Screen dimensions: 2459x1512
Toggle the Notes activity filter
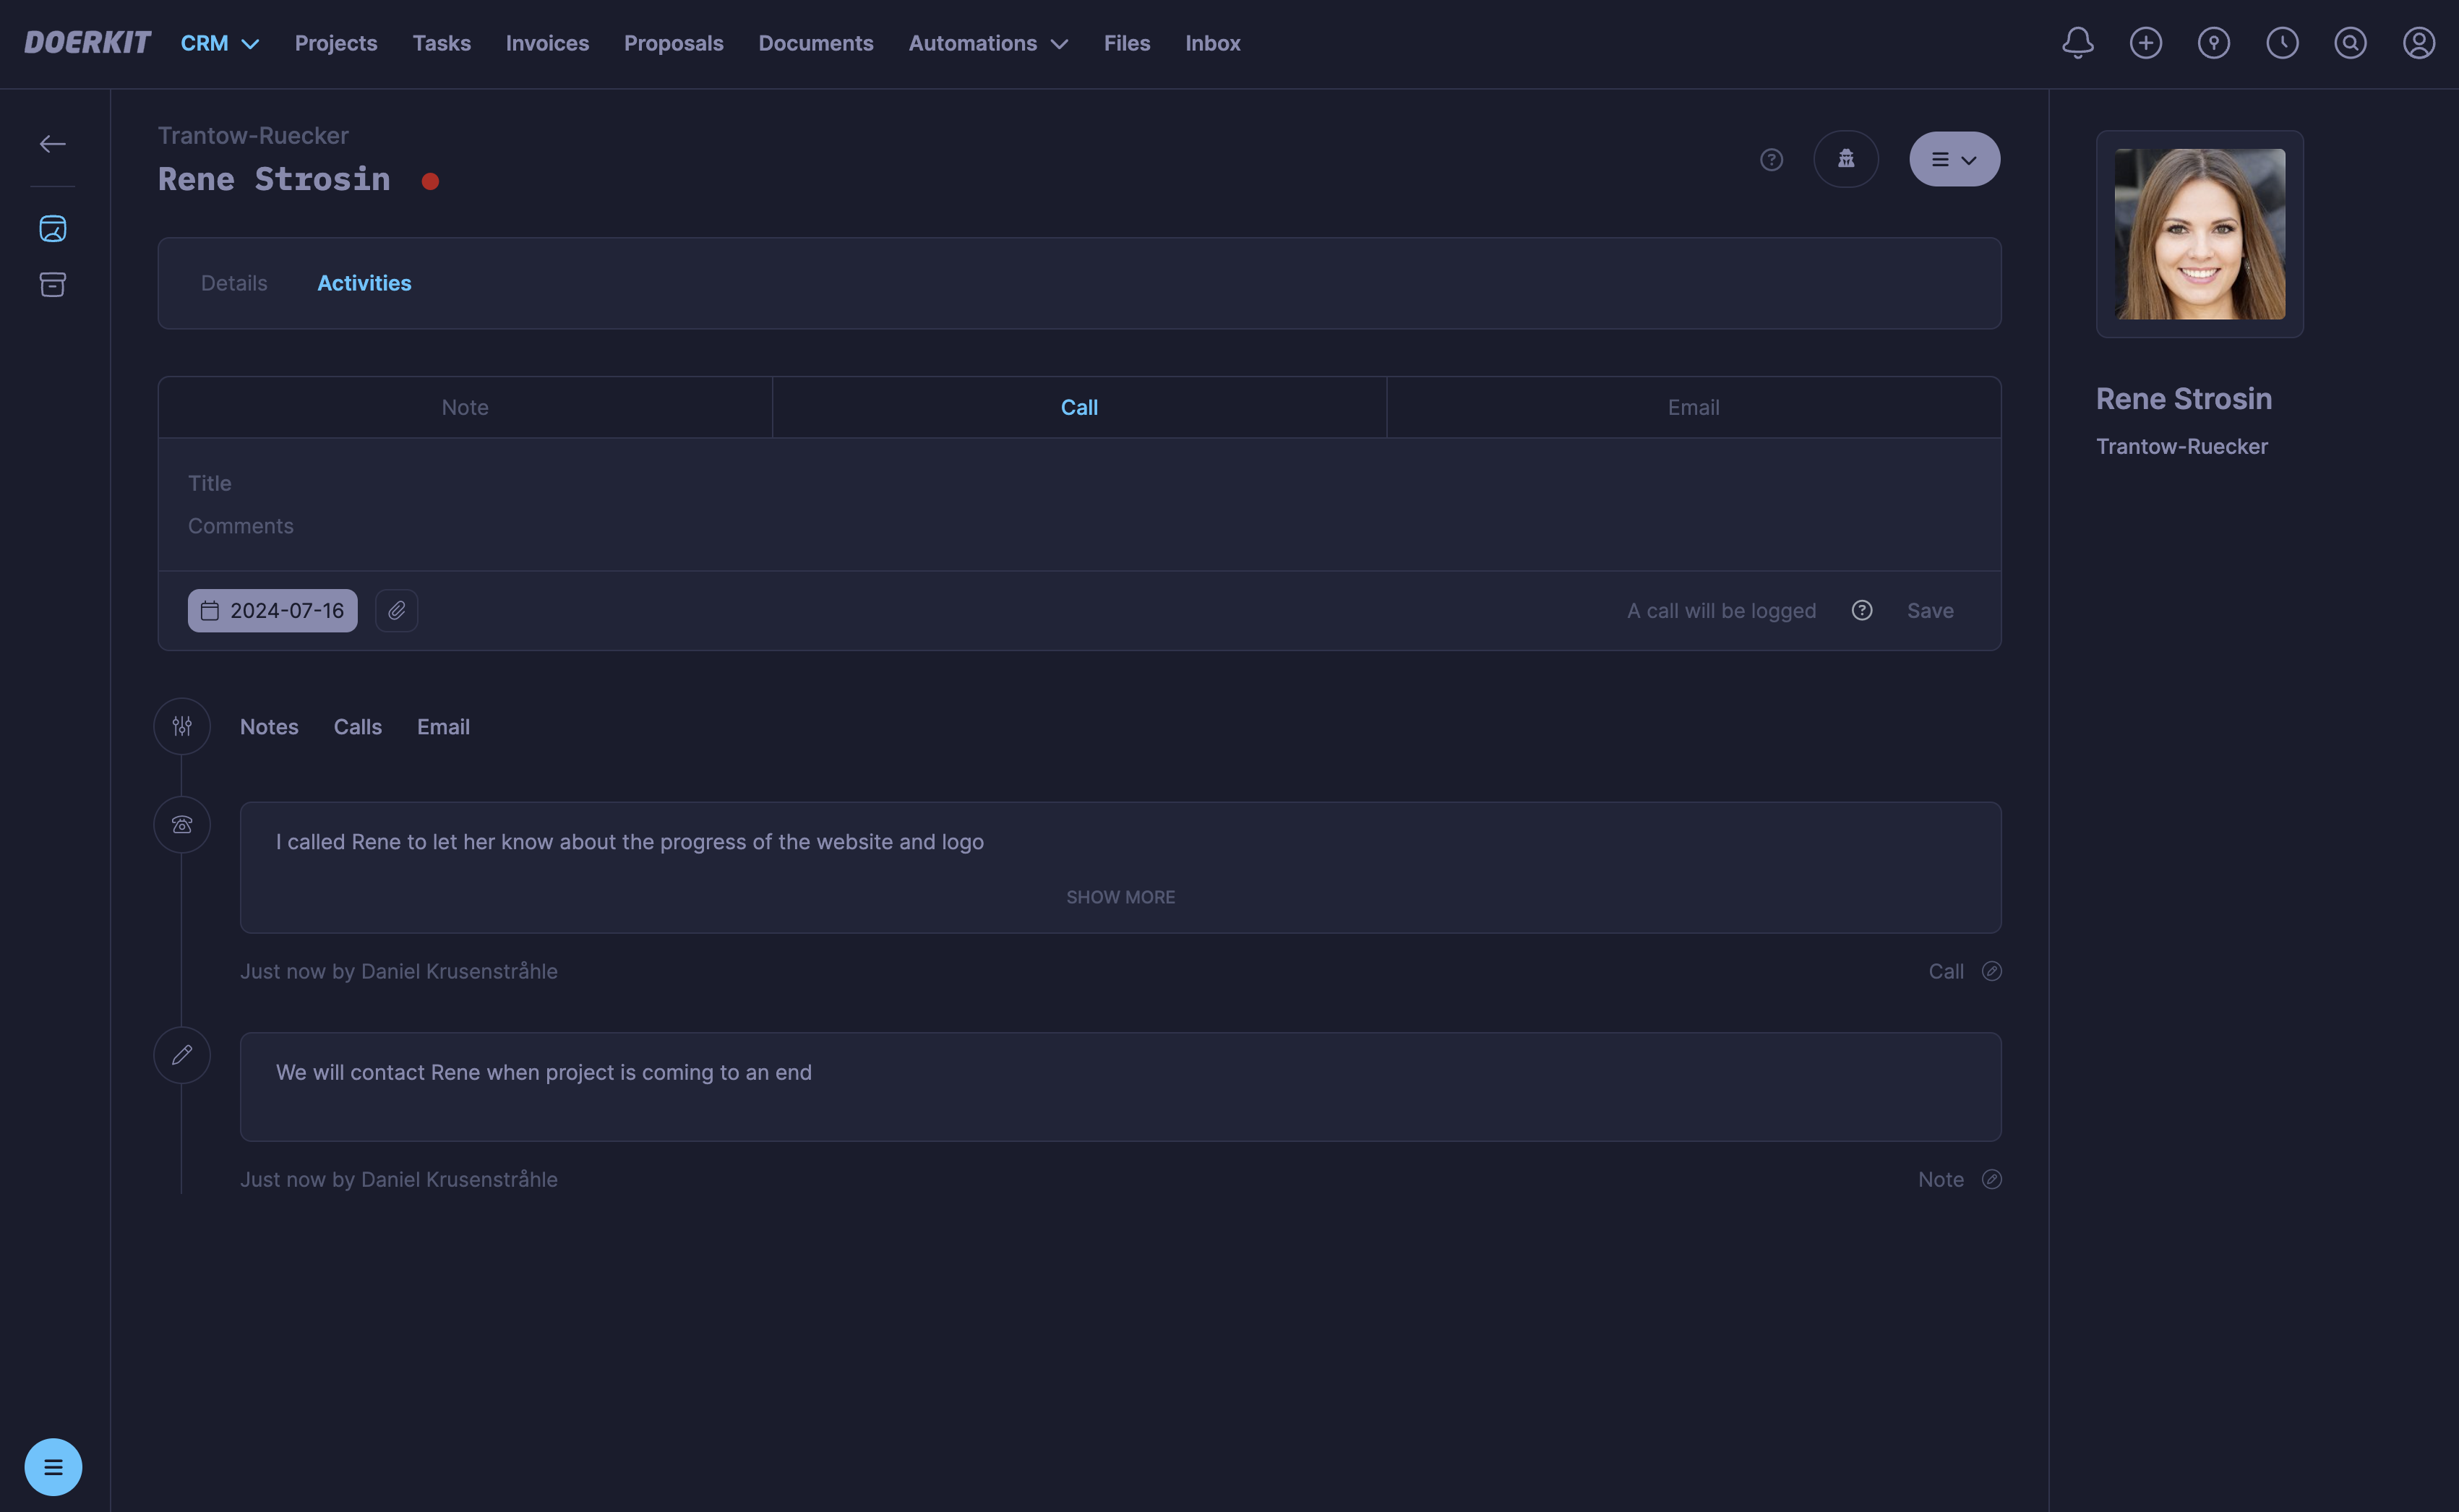tap(269, 727)
